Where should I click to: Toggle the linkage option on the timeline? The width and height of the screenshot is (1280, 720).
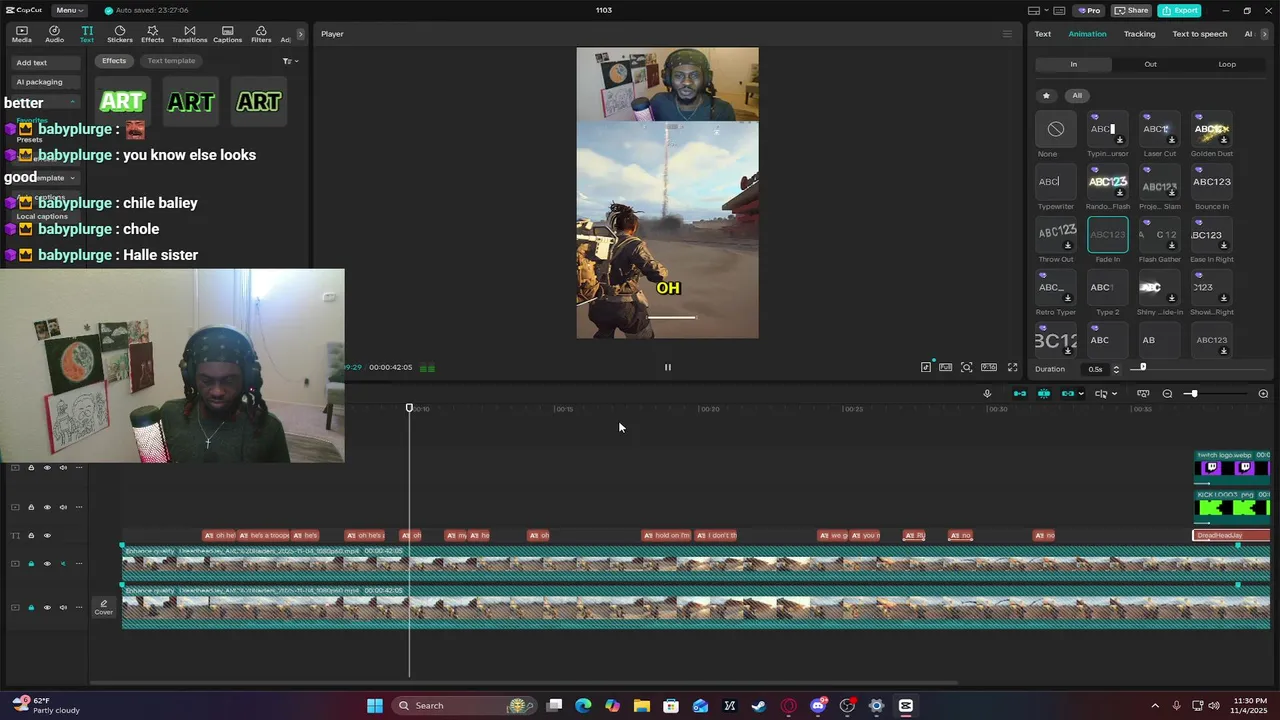click(1068, 394)
